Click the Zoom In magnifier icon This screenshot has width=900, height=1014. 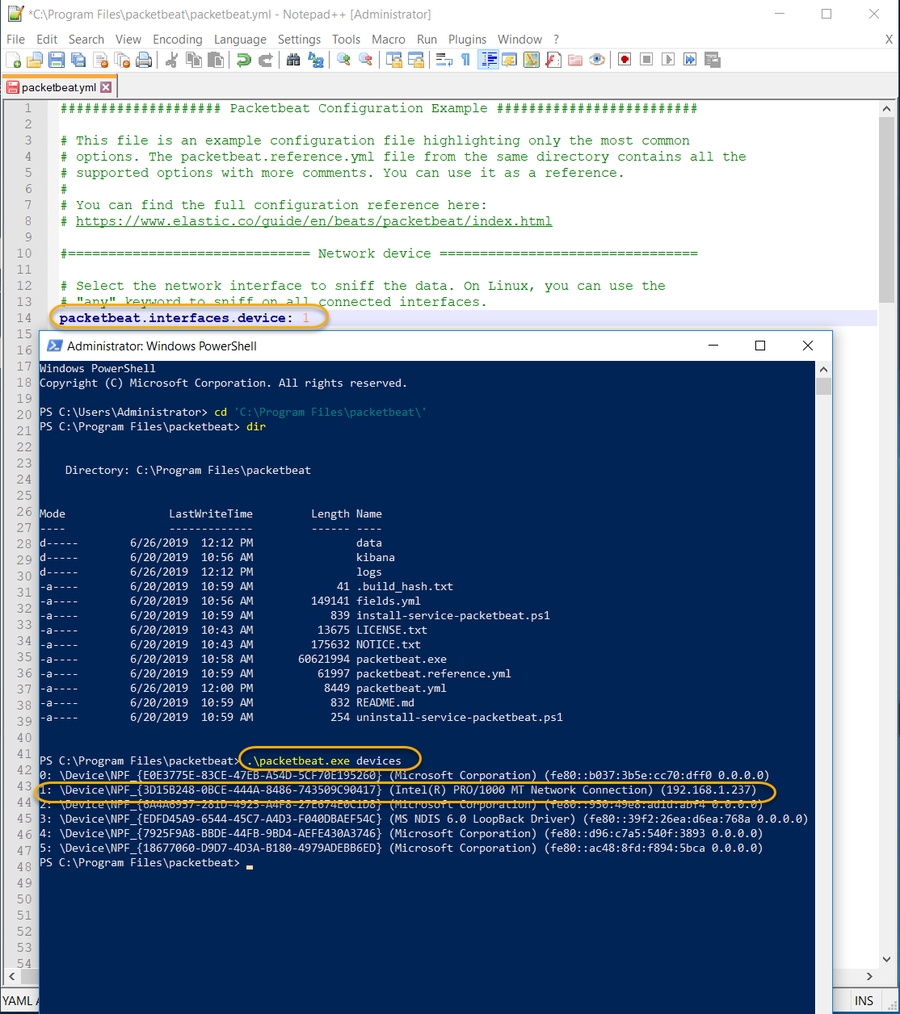pos(343,60)
